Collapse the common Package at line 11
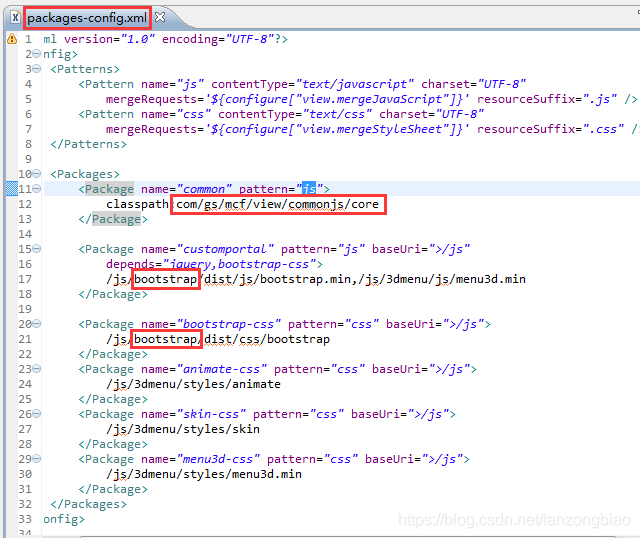This screenshot has height=538, width=640. (x=37, y=189)
